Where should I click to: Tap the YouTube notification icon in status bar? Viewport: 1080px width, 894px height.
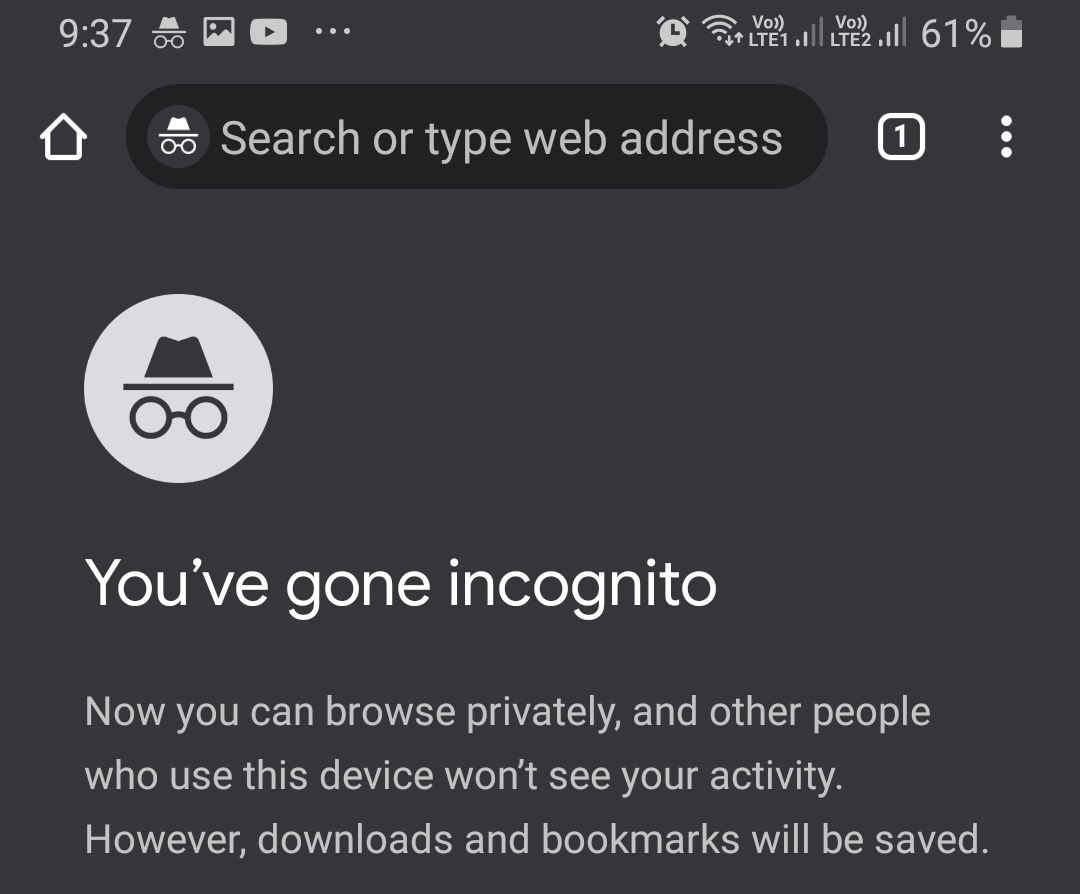click(x=268, y=33)
